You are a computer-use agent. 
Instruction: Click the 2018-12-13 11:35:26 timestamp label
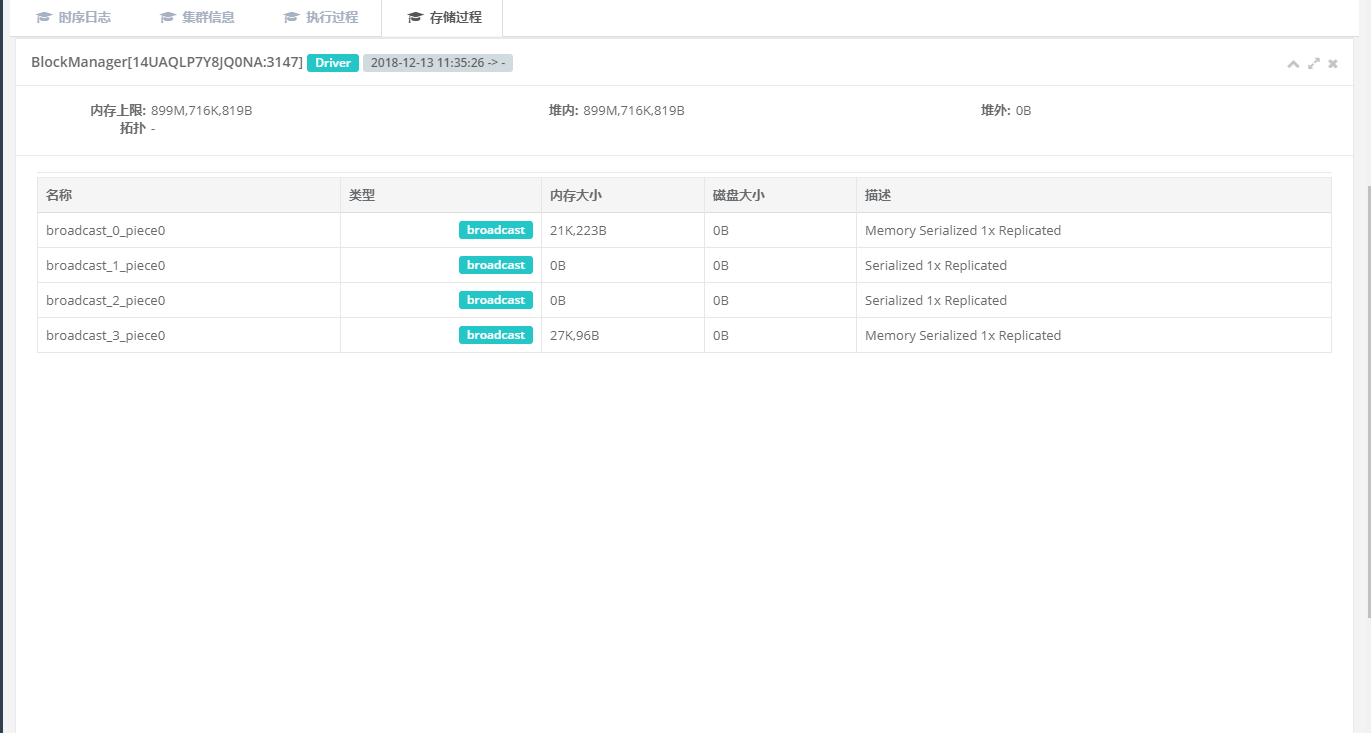pyautogui.click(x=437, y=63)
